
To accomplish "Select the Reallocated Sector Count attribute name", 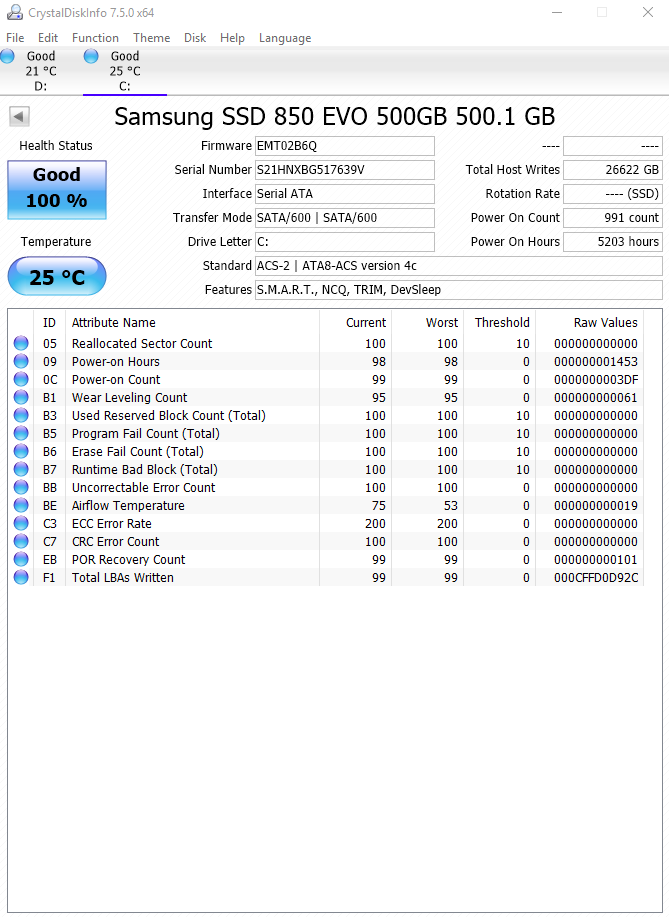I will 142,343.
